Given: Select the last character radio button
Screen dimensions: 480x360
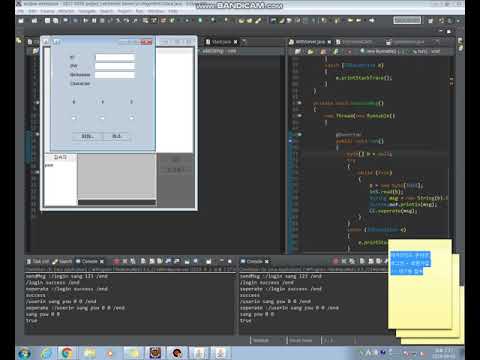Looking at the screenshot, I should pos(132,118).
